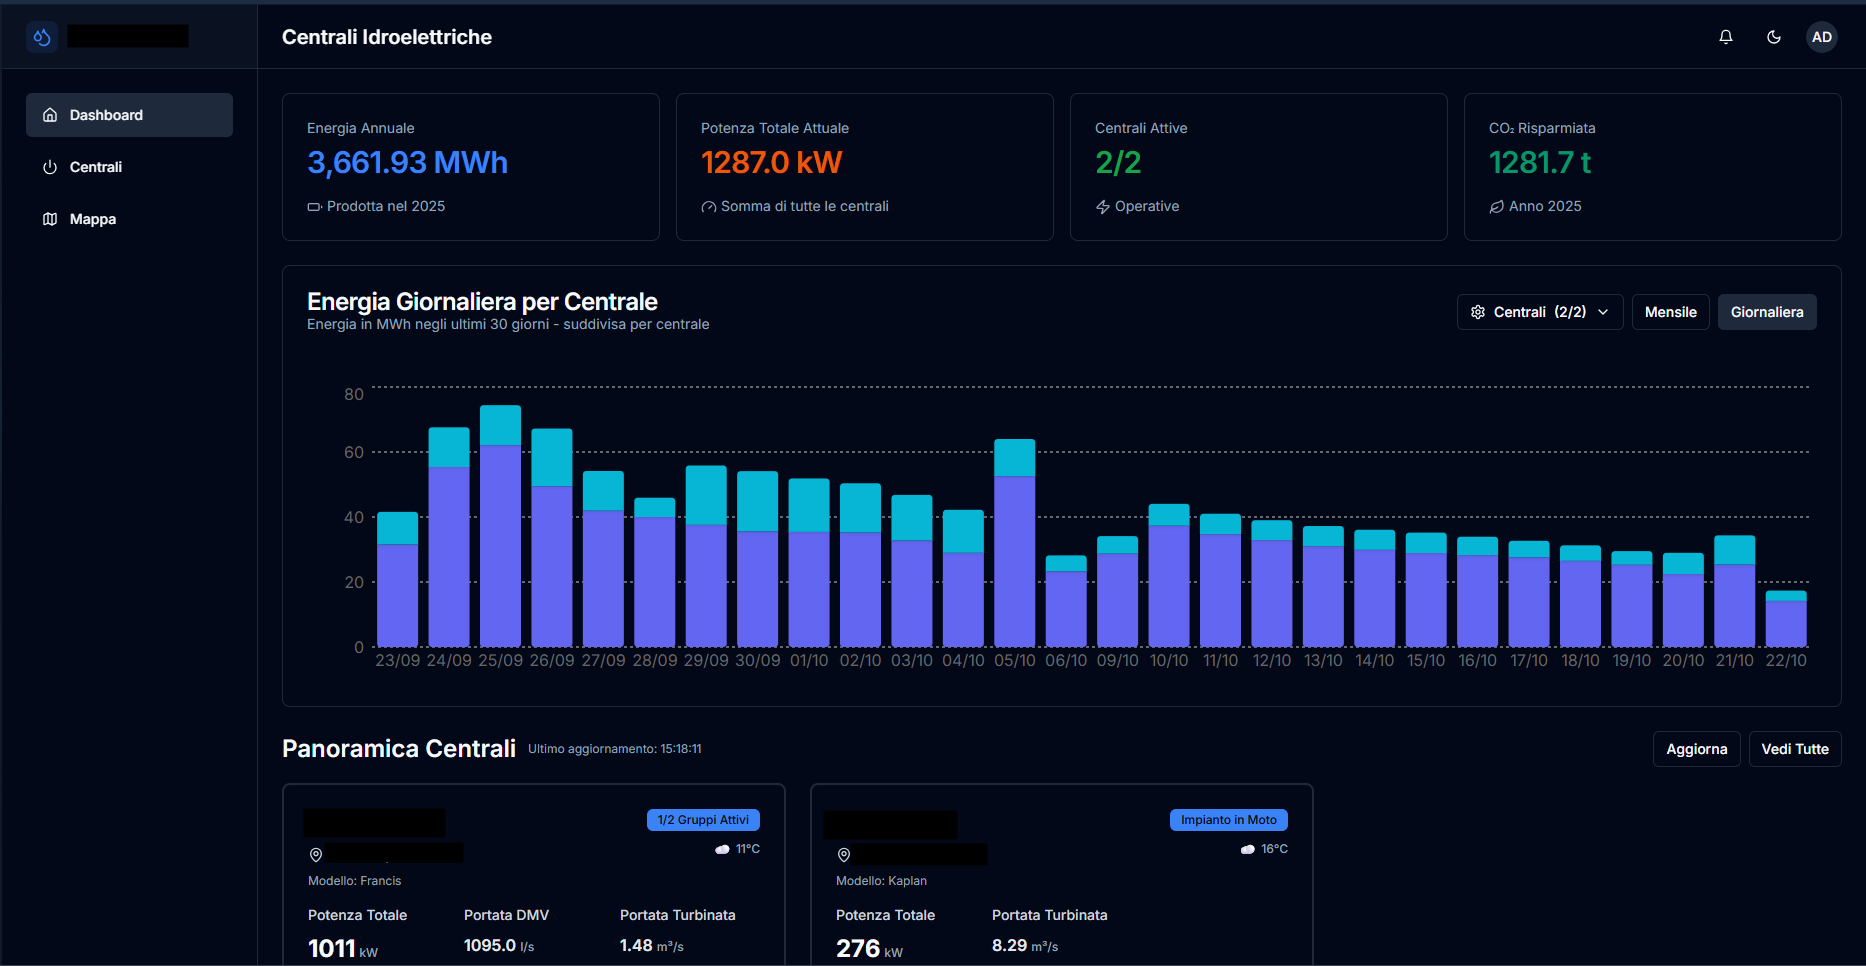Click the AD user avatar circle
Image resolution: width=1866 pixels, height=966 pixels.
click(1822, 36)
